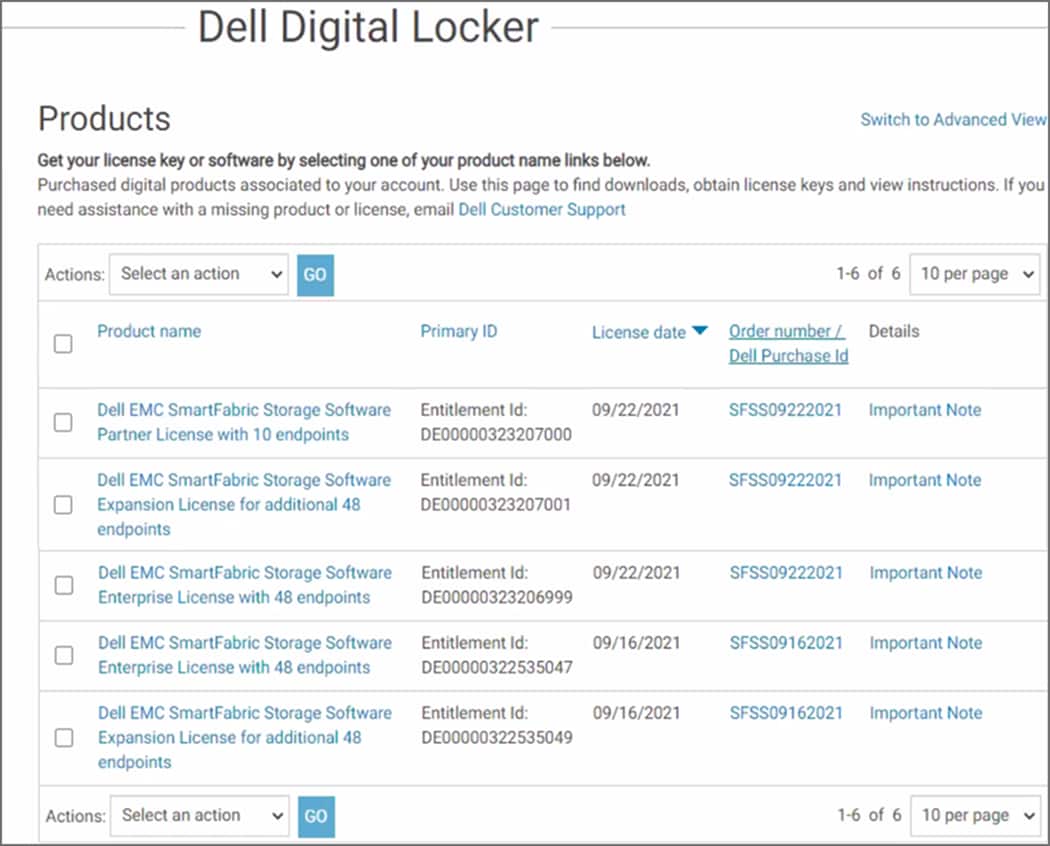Open the Partner License with 10 endpoints product
The width and height of the screenshot is (1050, 846).
coord(244,422)
